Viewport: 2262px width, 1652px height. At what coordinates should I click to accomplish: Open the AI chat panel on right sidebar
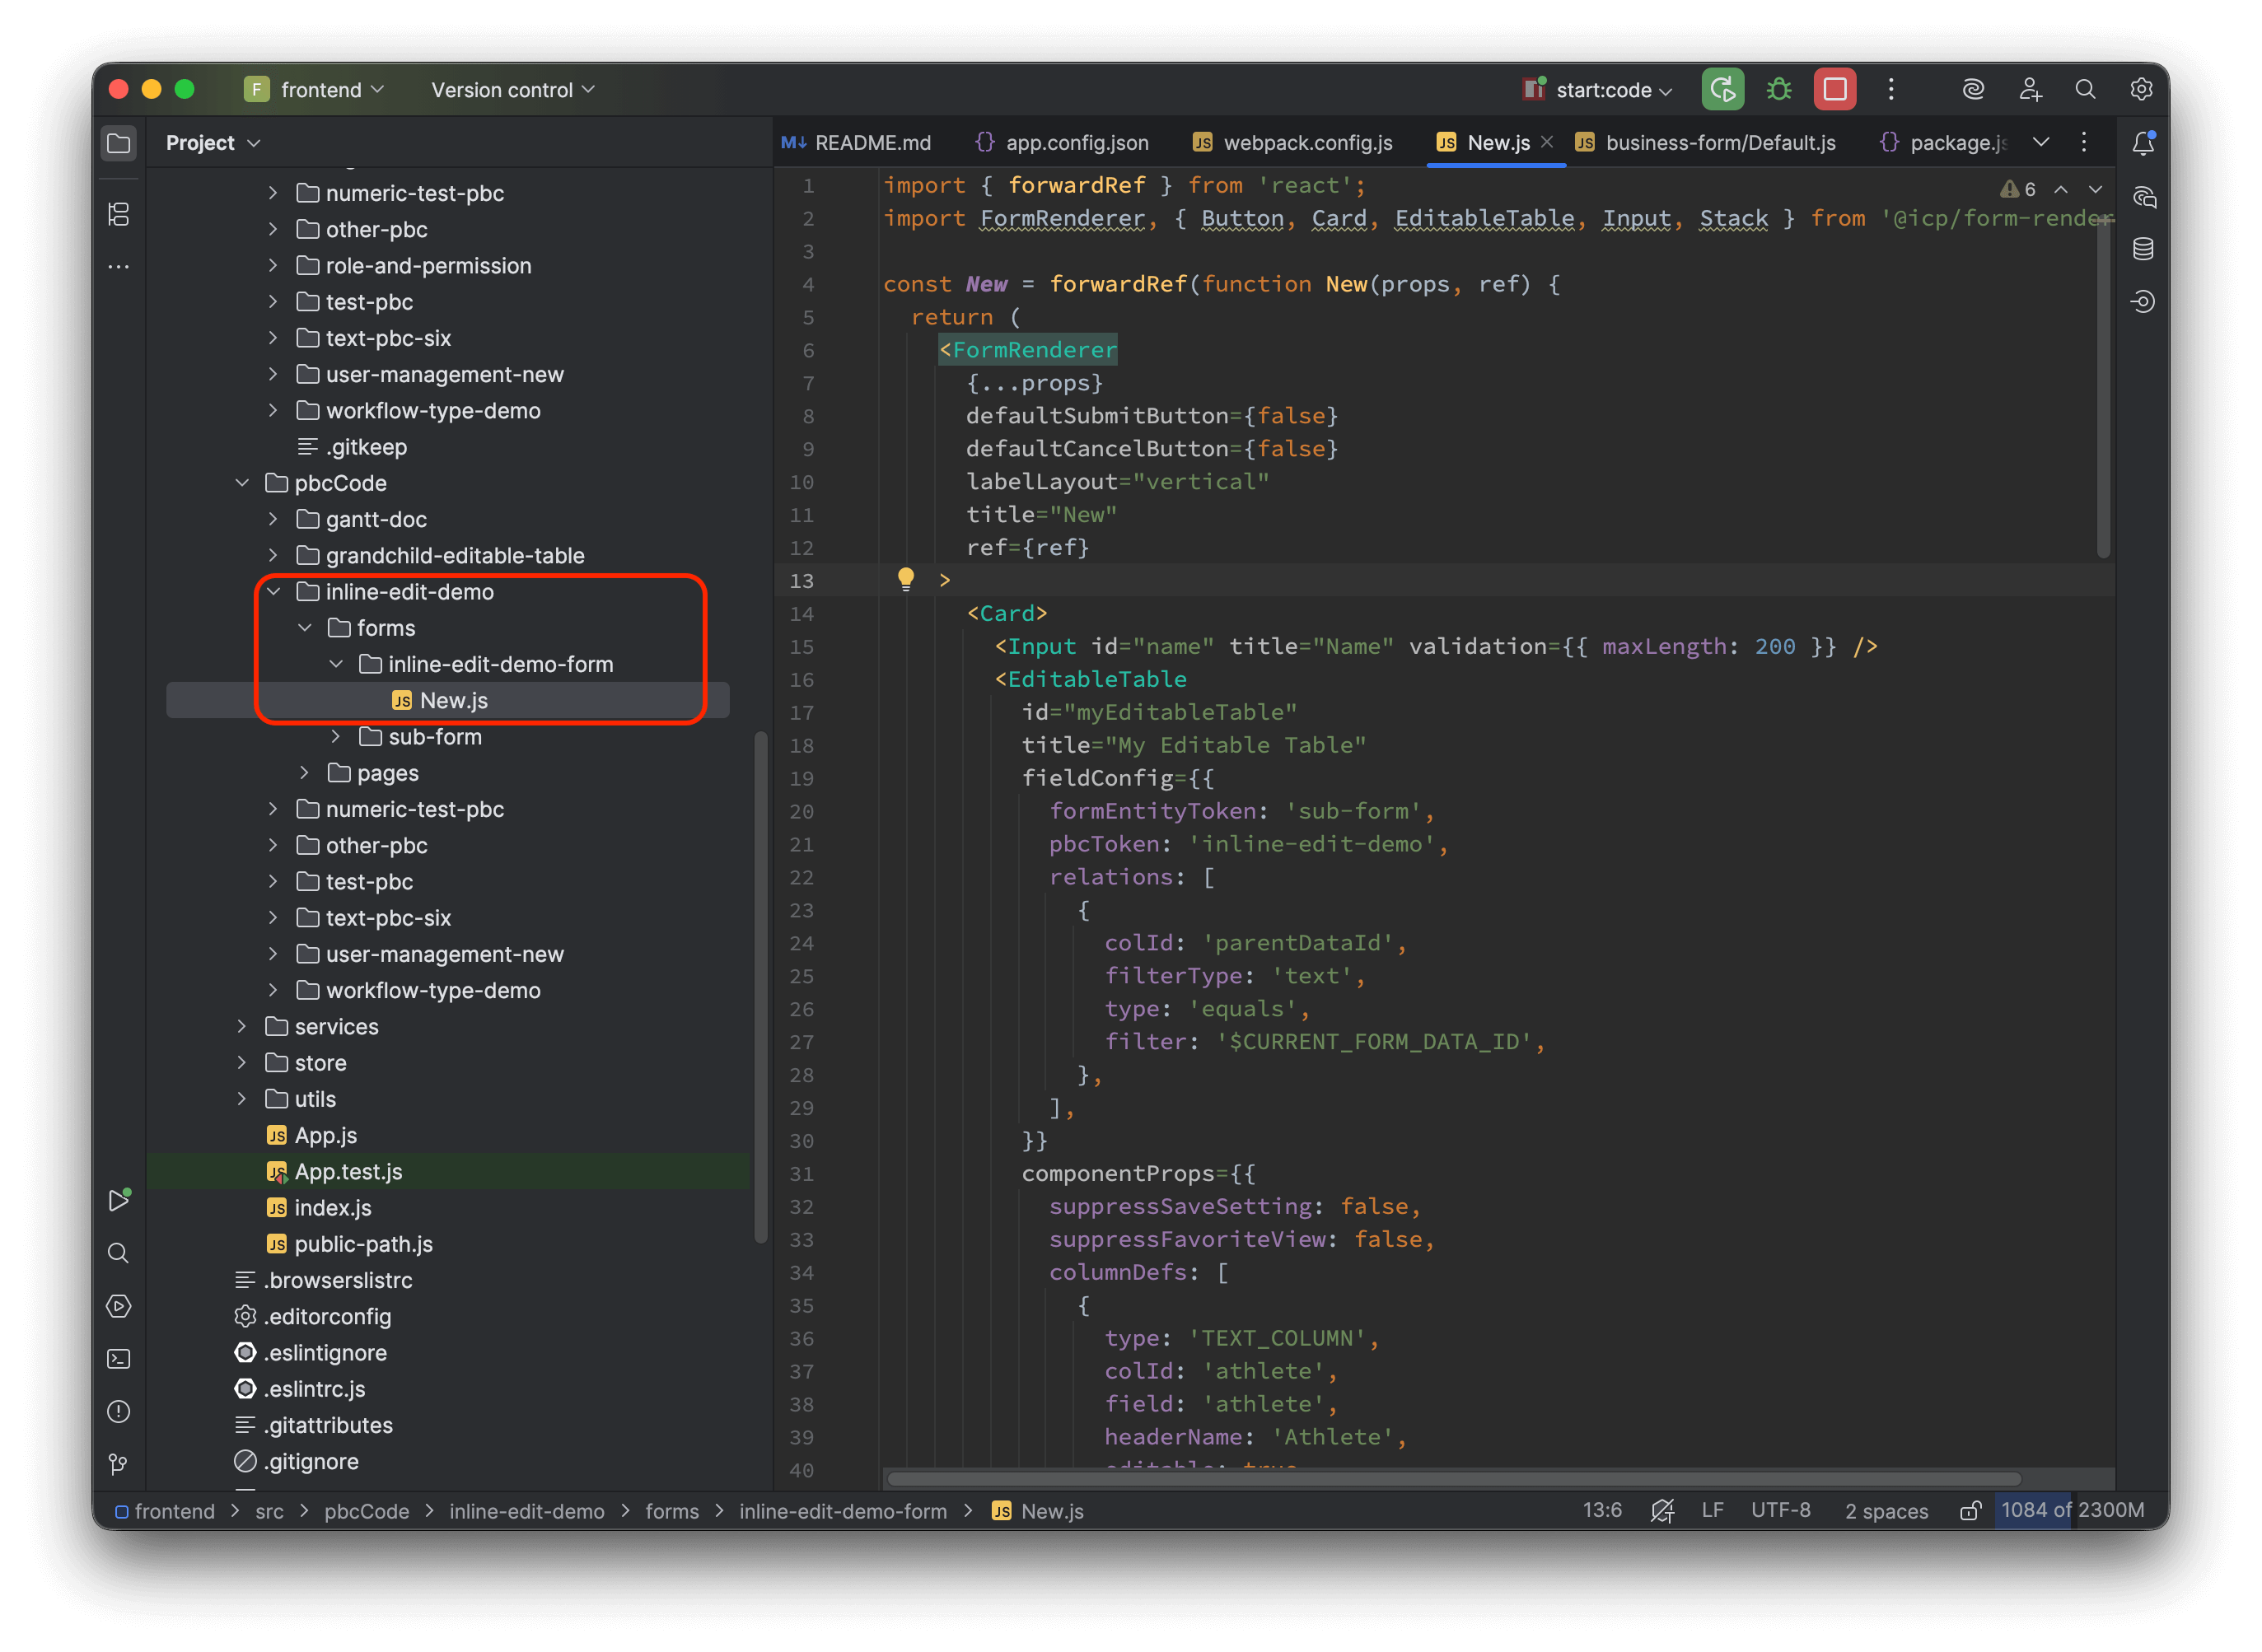(x=2143, y=197)
